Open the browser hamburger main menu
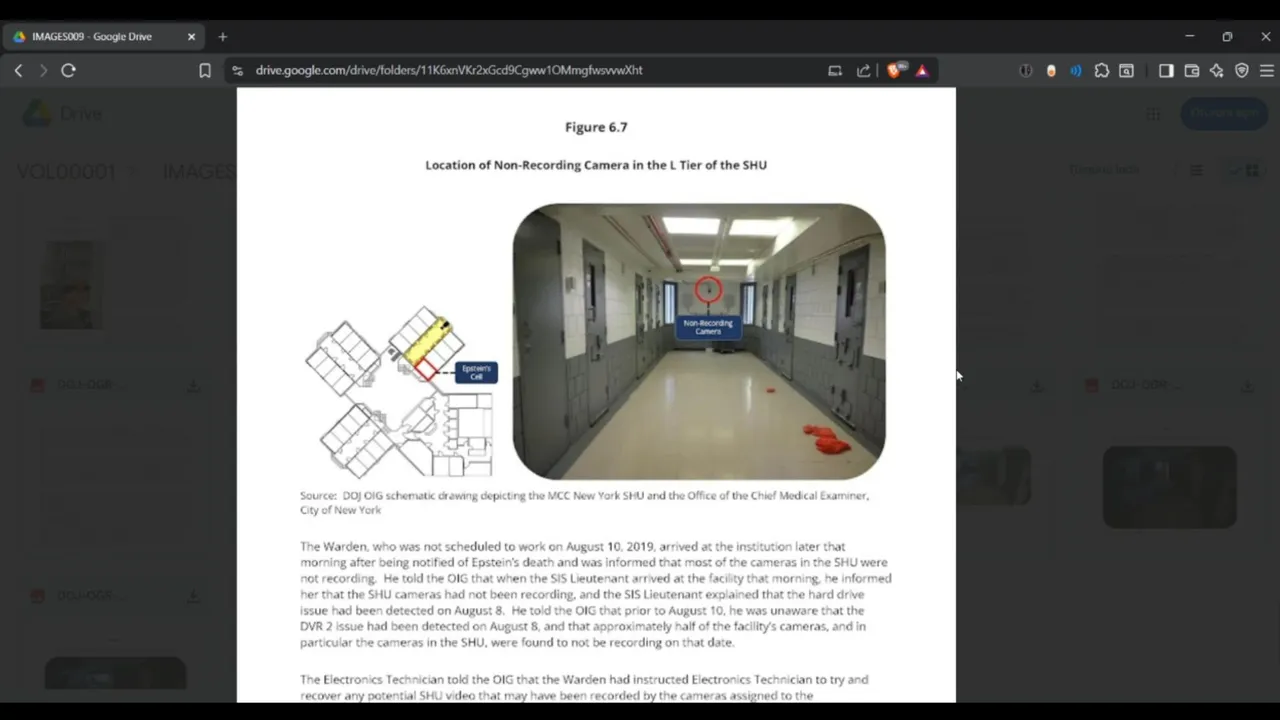The height and width of the screenshot is (720, 1280). click(x=1267, y=70)
